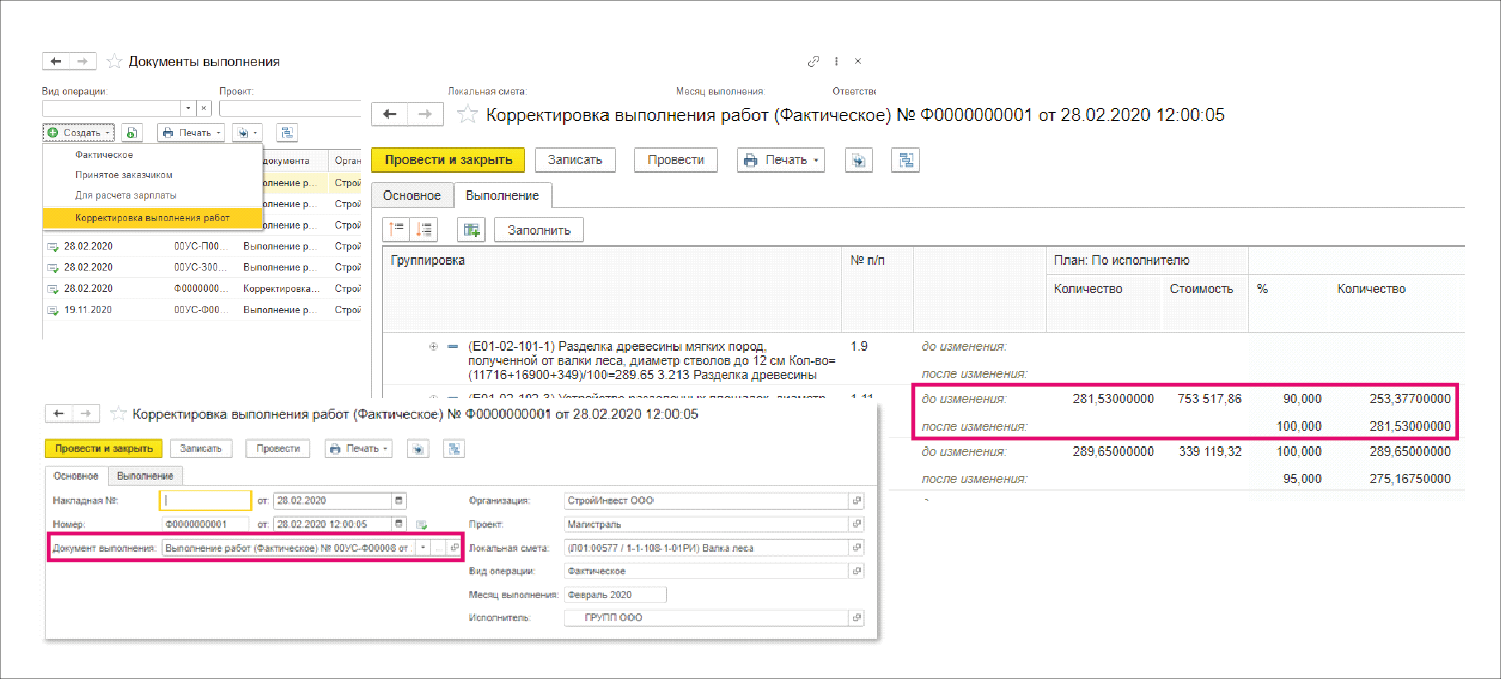Select Принятое заказчиком from Создать menu
The height and width of the screenshot is (679, 1501).
coord(123,175)
